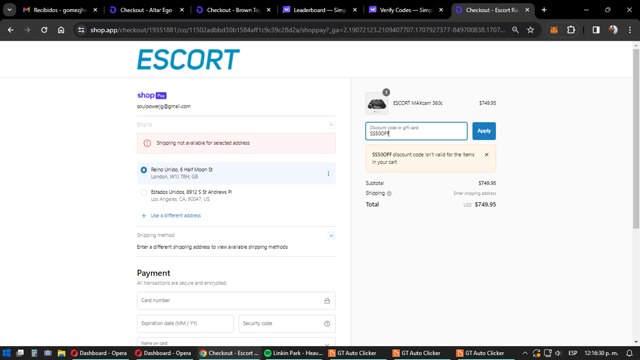
Task: Click the soulpowerjg@gmail.com email text
Action: pos(164,106)
